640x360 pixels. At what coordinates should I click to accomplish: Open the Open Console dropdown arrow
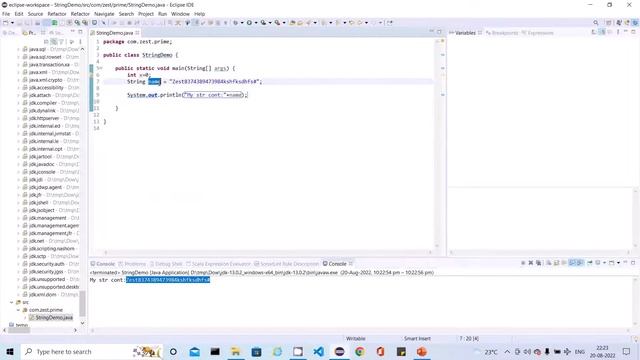coord(618,263)
